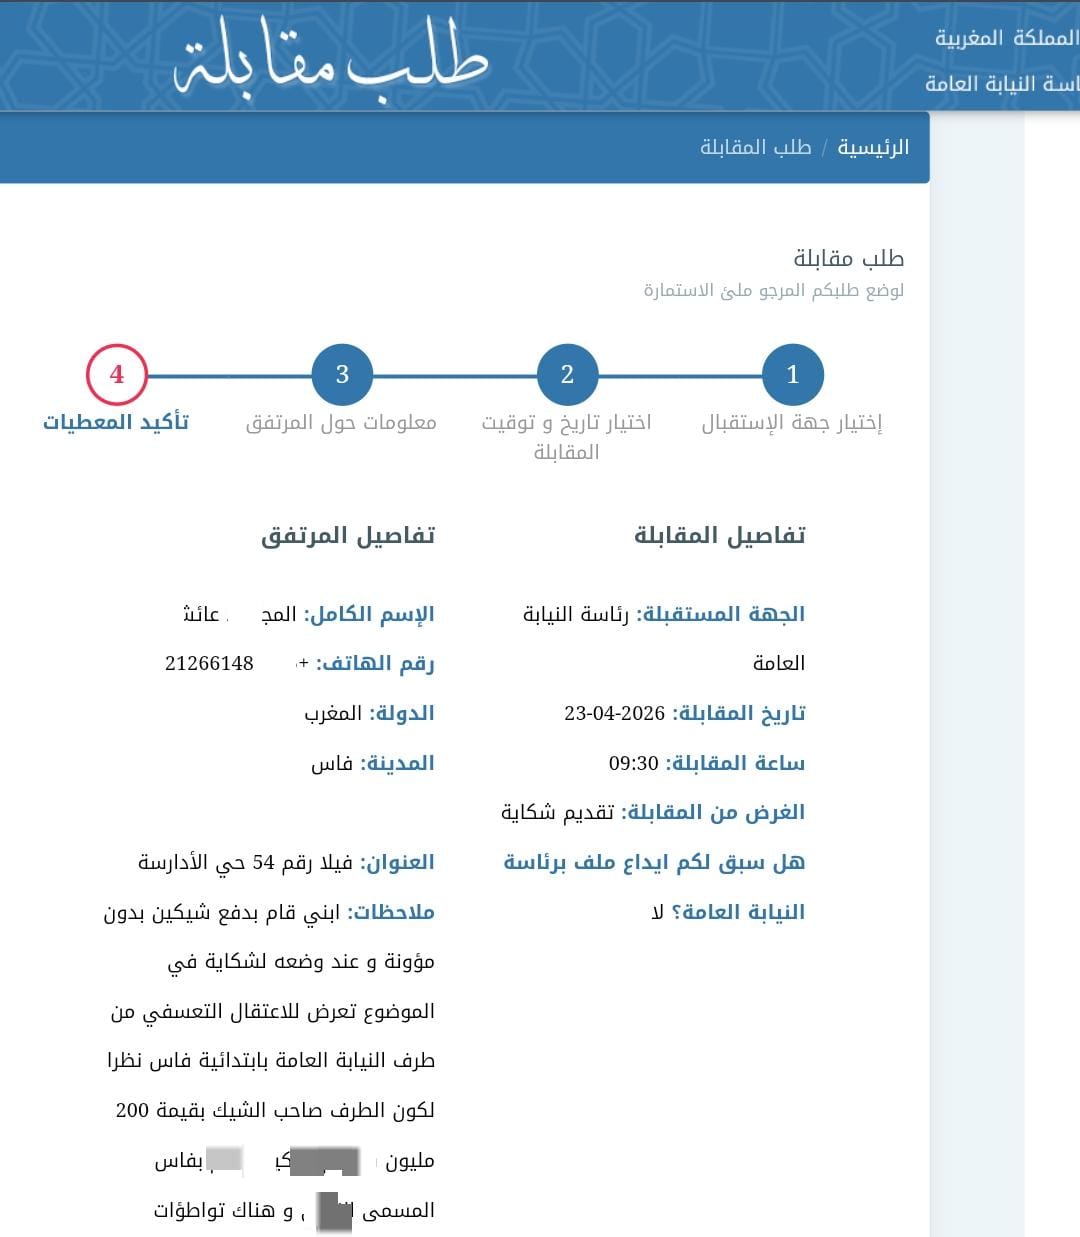Viewport: 1080px width, 1237px height.
Task: Select step 3 circle in the wizard
Action: (x=342, y=375)
